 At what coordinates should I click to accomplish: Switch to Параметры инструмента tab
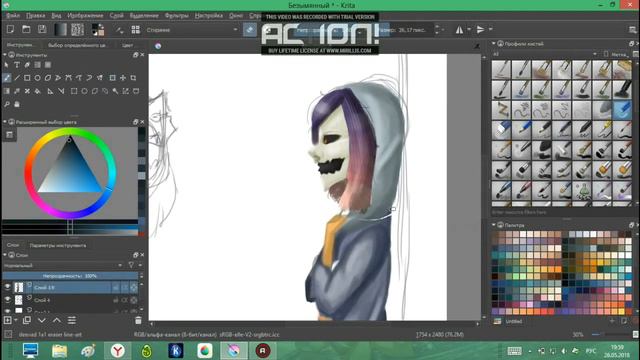pyautogui.click(x=58, y=245)
